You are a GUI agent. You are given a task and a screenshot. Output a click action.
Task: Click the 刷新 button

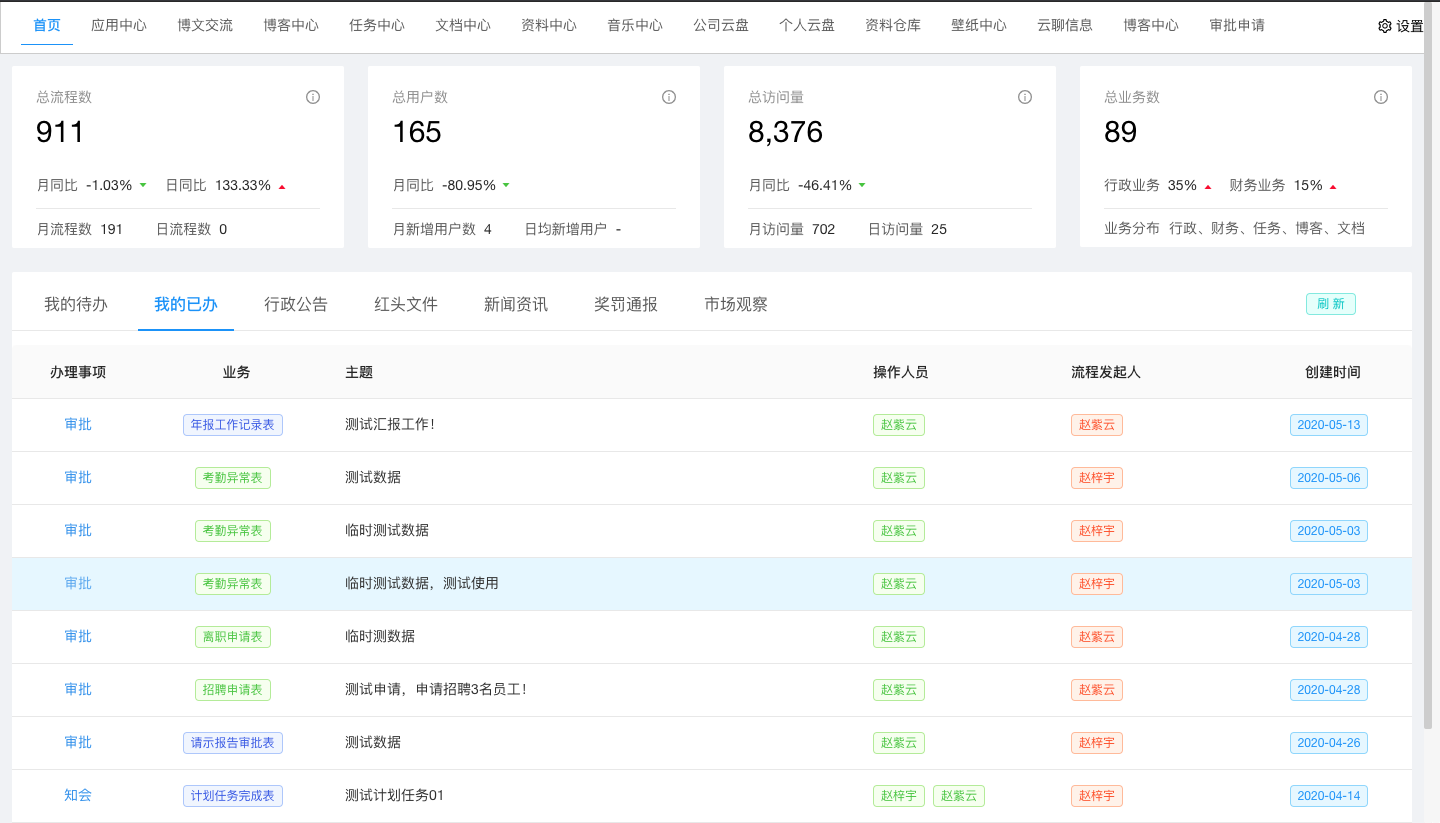coord(1331,304)
